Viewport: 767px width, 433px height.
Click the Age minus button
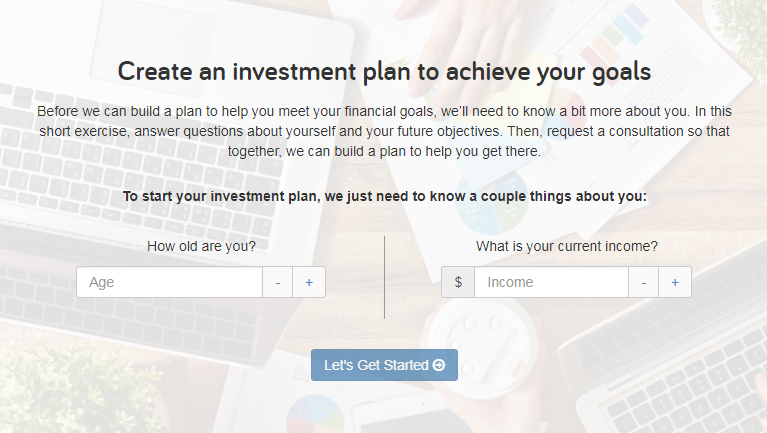tap(278, 282)
